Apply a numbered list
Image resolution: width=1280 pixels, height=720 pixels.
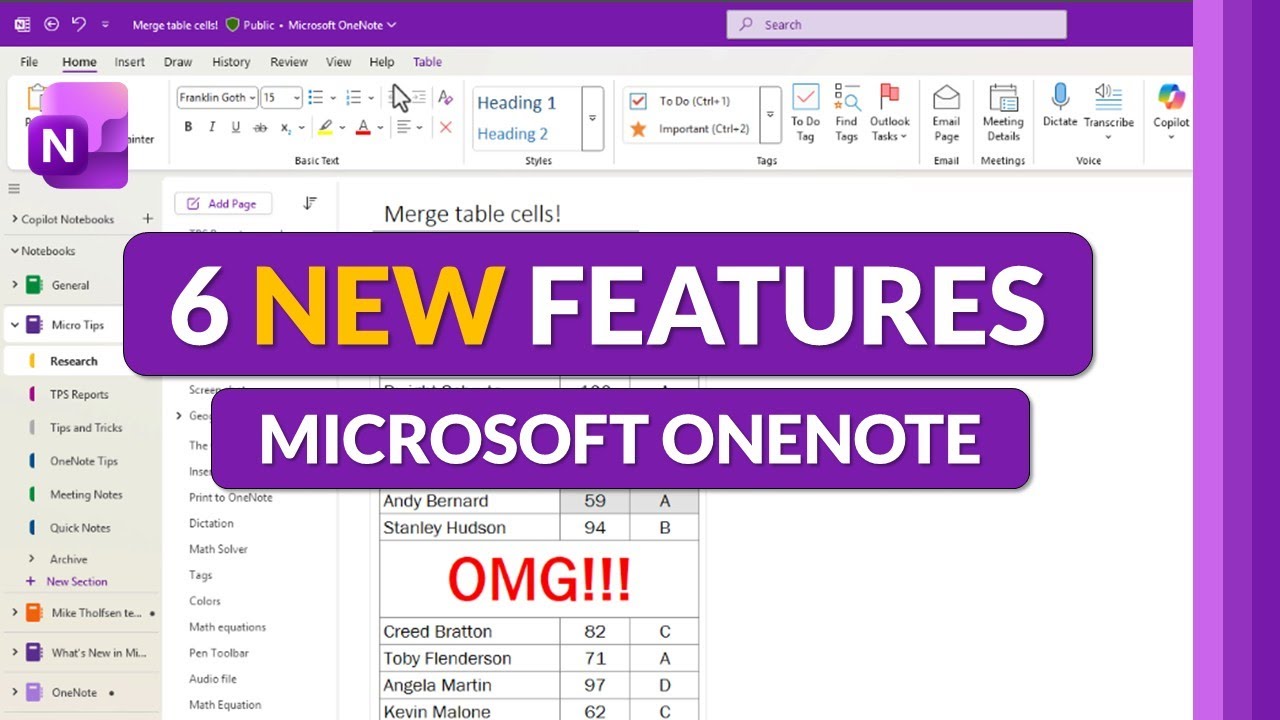(353, 97)
